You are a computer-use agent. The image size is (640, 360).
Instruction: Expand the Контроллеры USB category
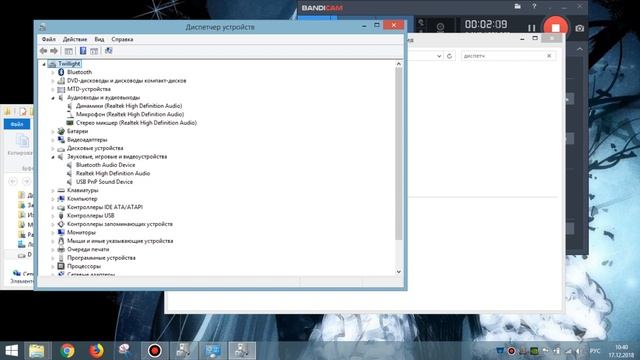(x=53, y=216)
